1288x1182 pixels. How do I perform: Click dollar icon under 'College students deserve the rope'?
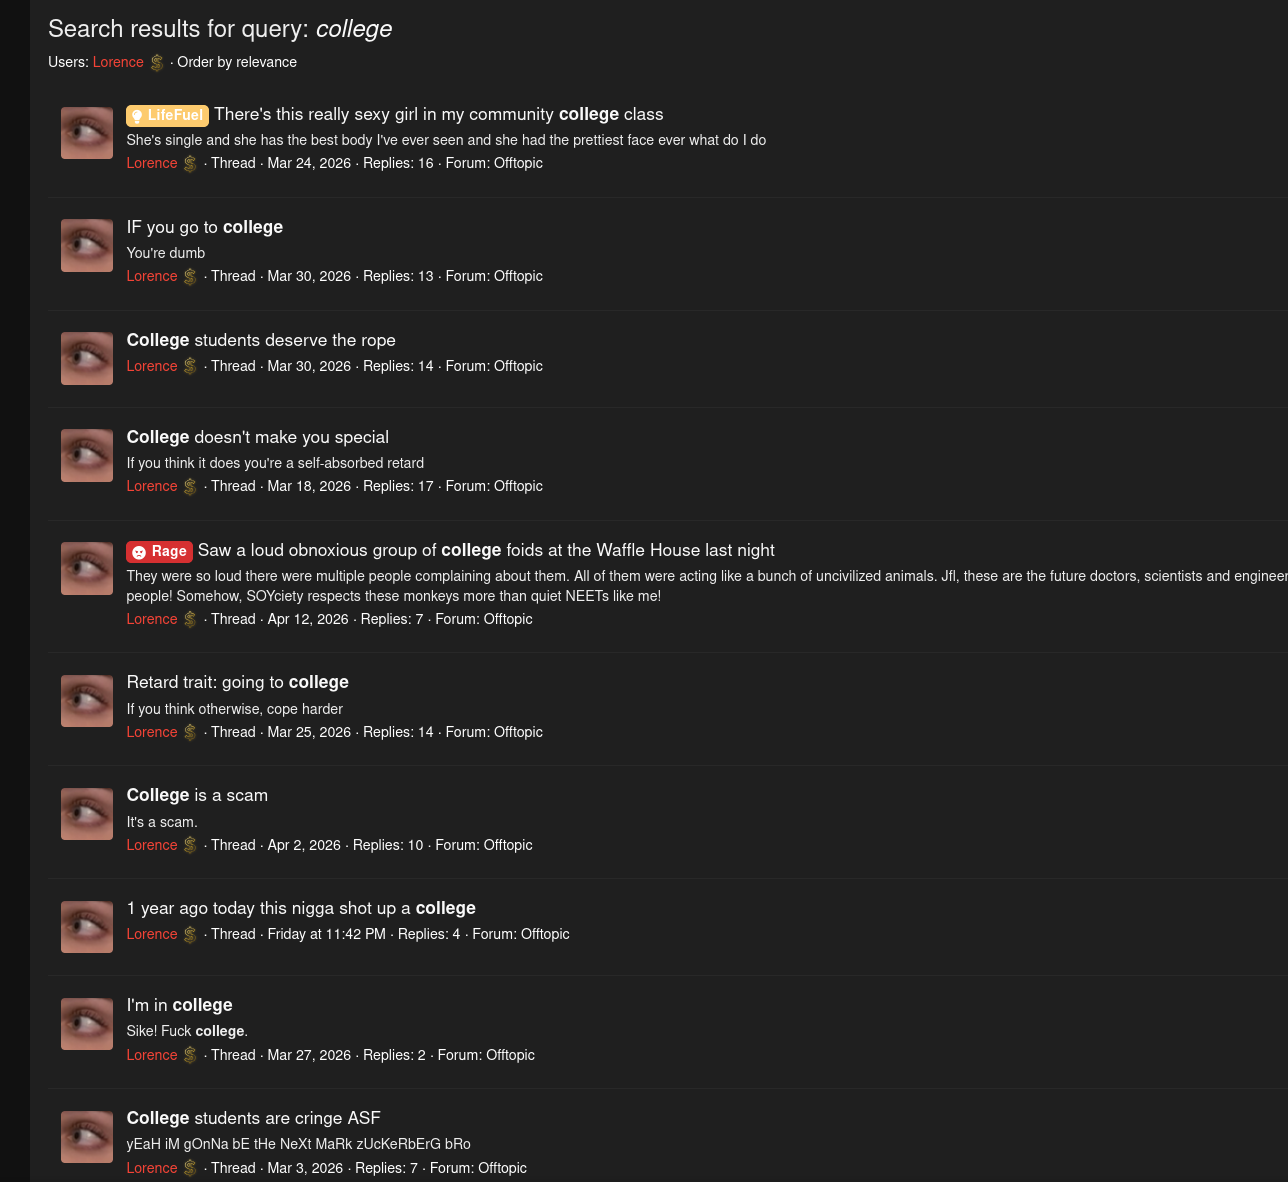190,366
